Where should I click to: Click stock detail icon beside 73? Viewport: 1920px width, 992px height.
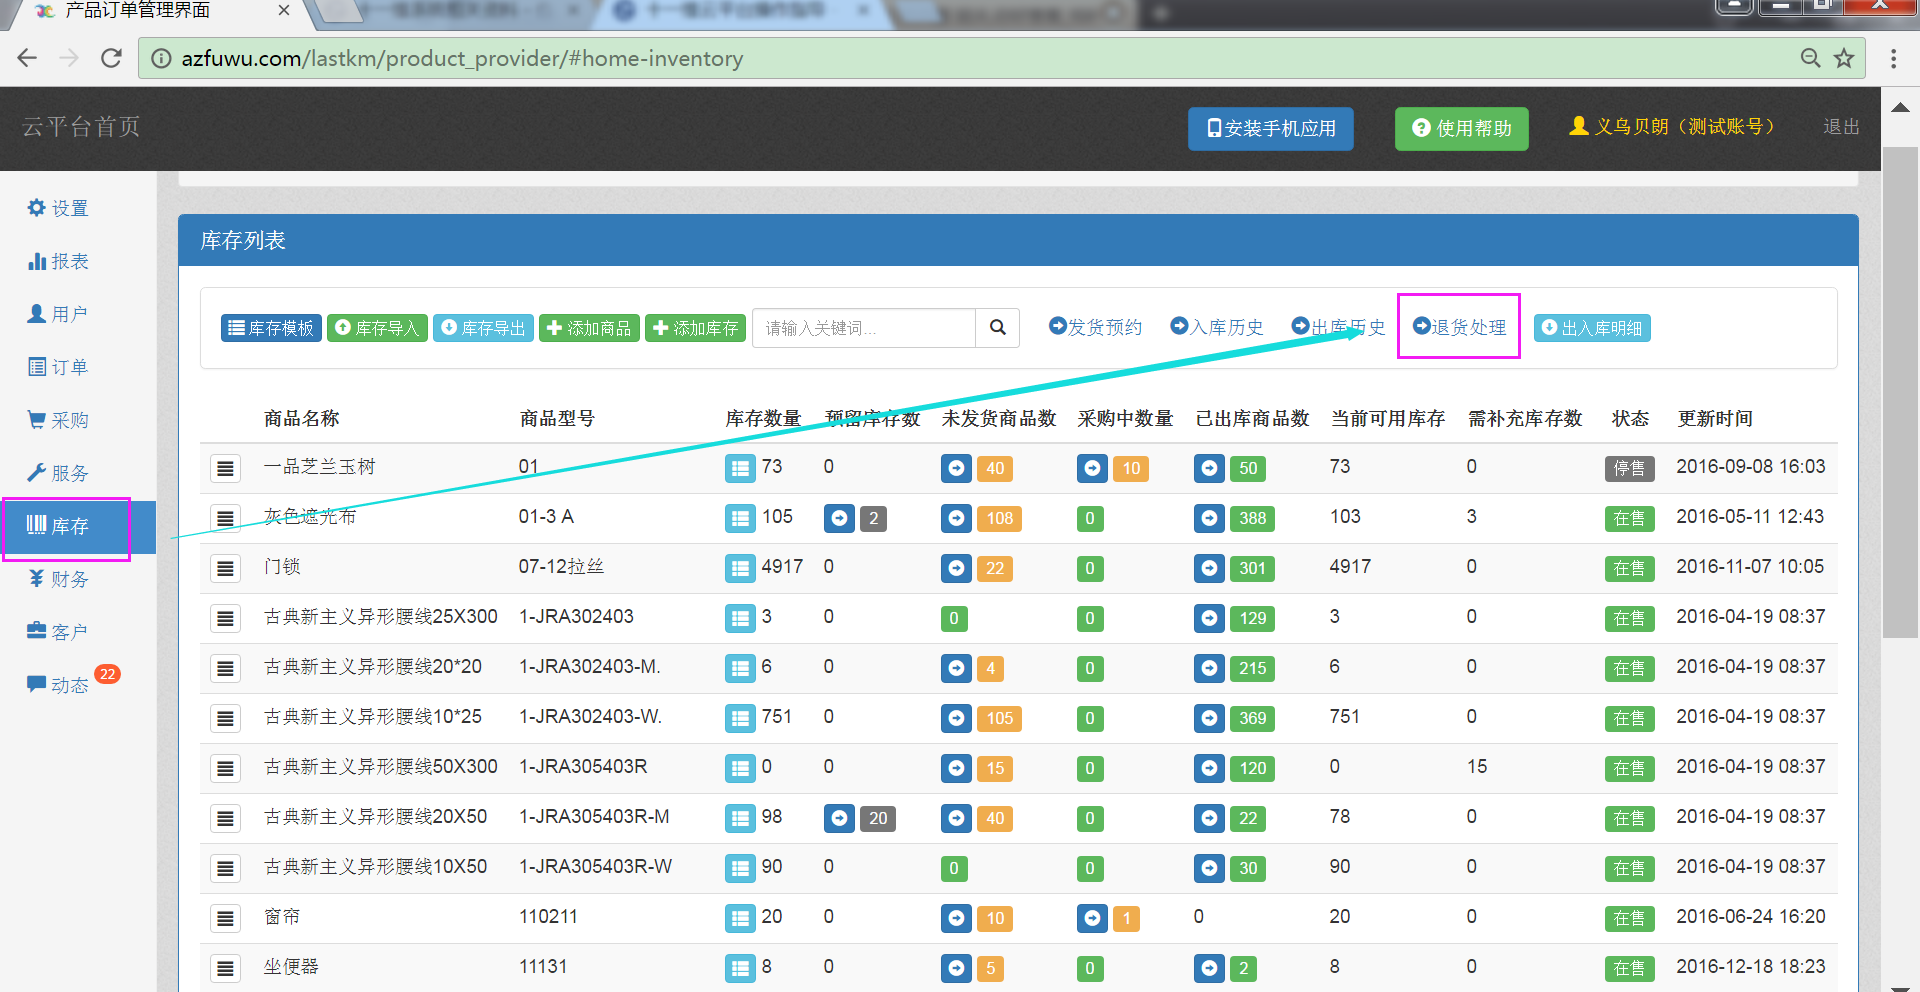(x=740, y=468)
